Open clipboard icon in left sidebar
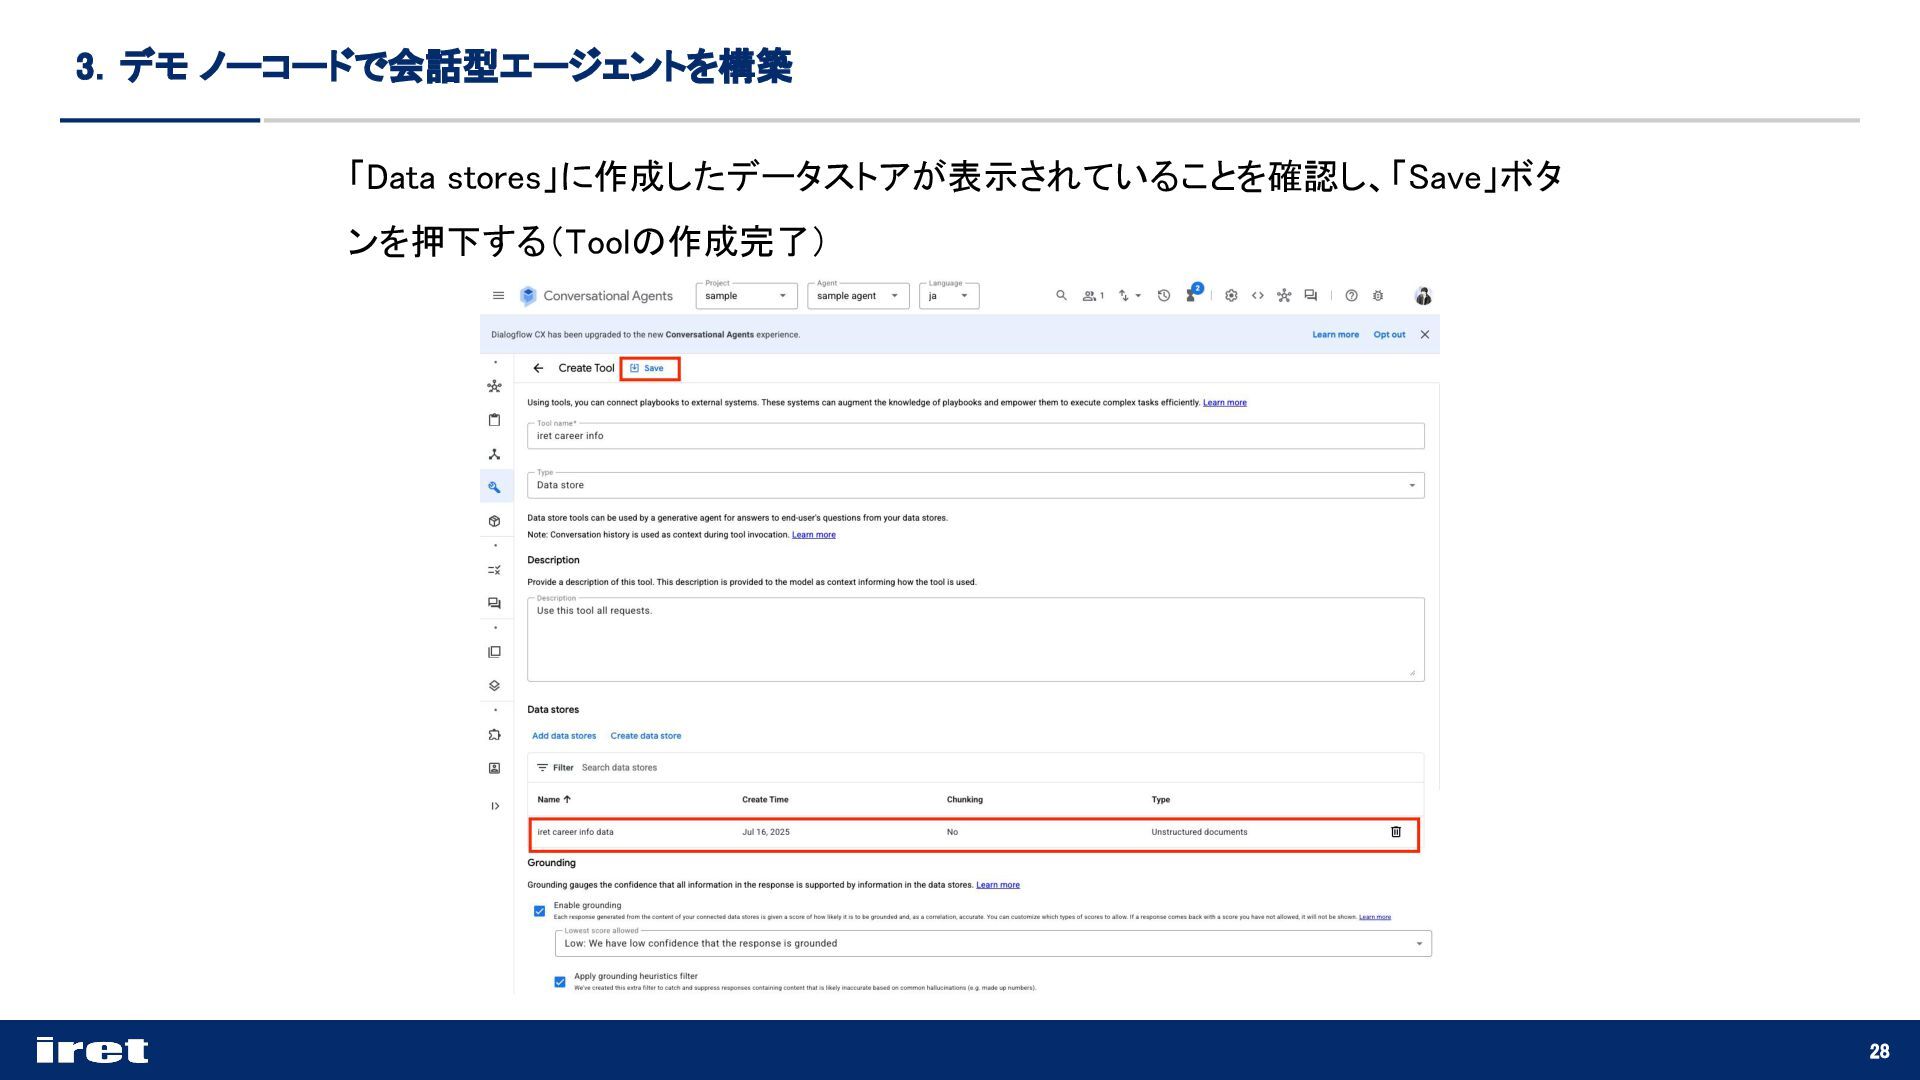Image resolution: width=1920 pixels, height=1080 pixels. (x=494, y=420)
